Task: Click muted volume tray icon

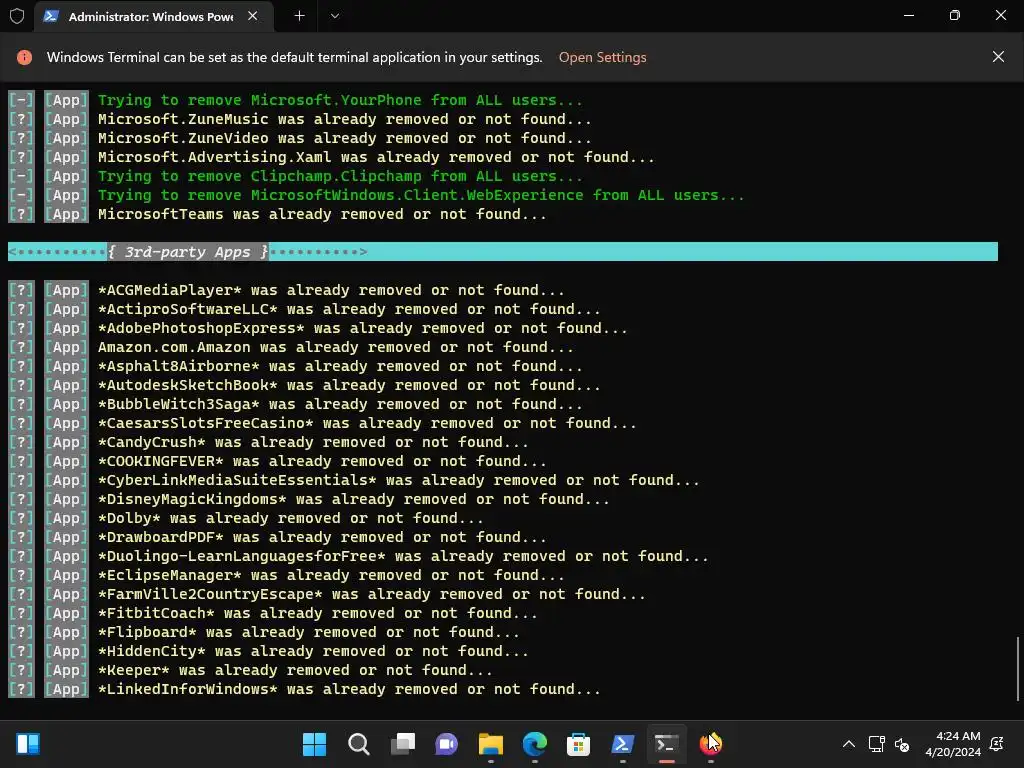Action: coord(901,744)
